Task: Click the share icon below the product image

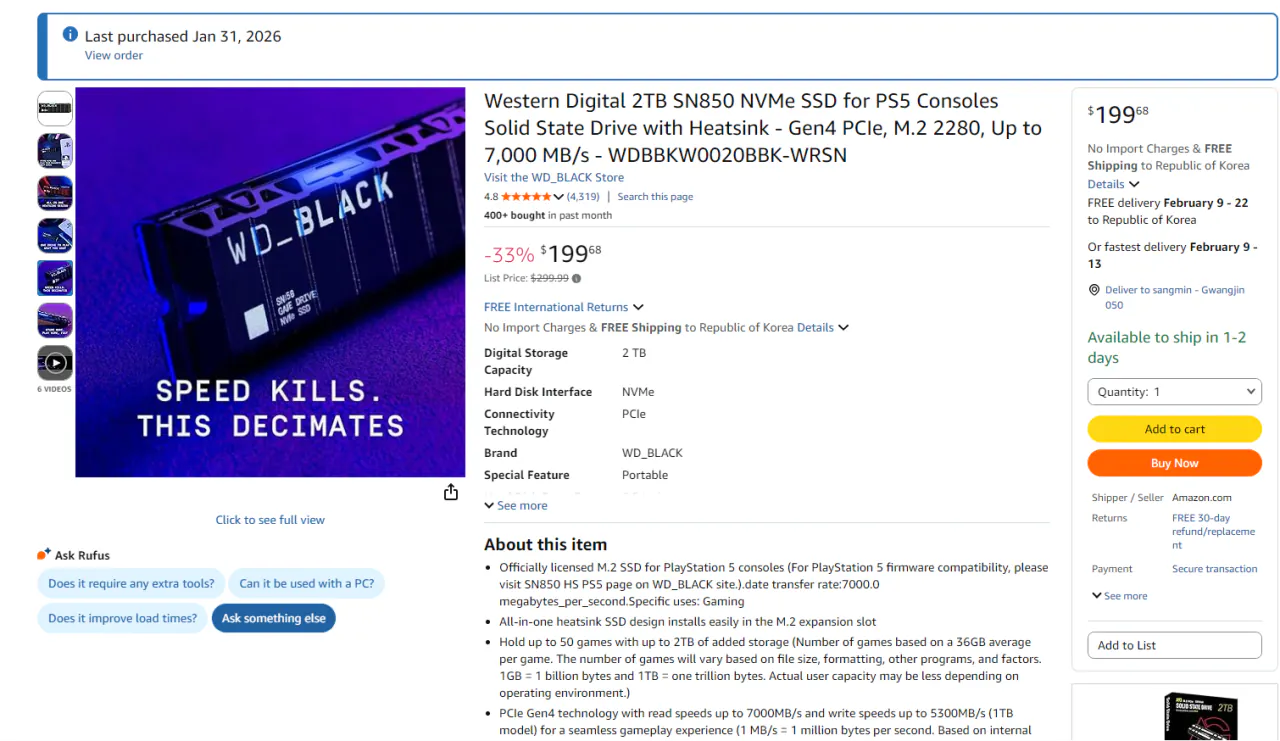Action: (x=450, y=492)
